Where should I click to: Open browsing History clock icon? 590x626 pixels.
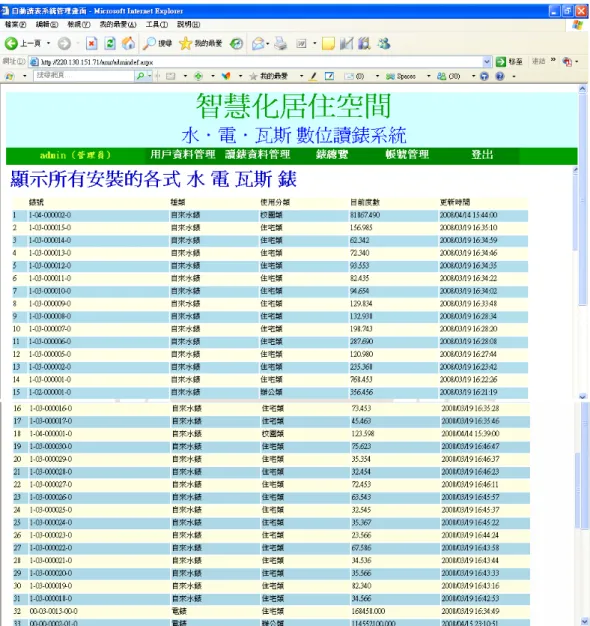coord(236,44)
